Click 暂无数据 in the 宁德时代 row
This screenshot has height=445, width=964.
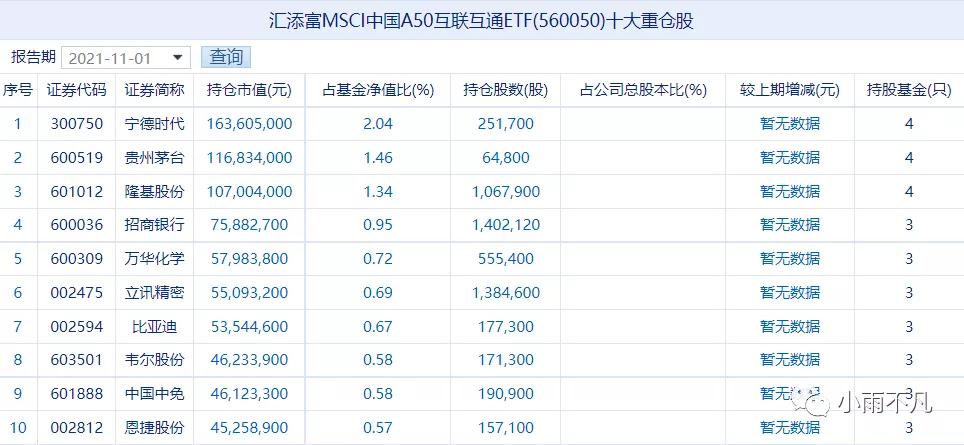[x=790, y=124]
